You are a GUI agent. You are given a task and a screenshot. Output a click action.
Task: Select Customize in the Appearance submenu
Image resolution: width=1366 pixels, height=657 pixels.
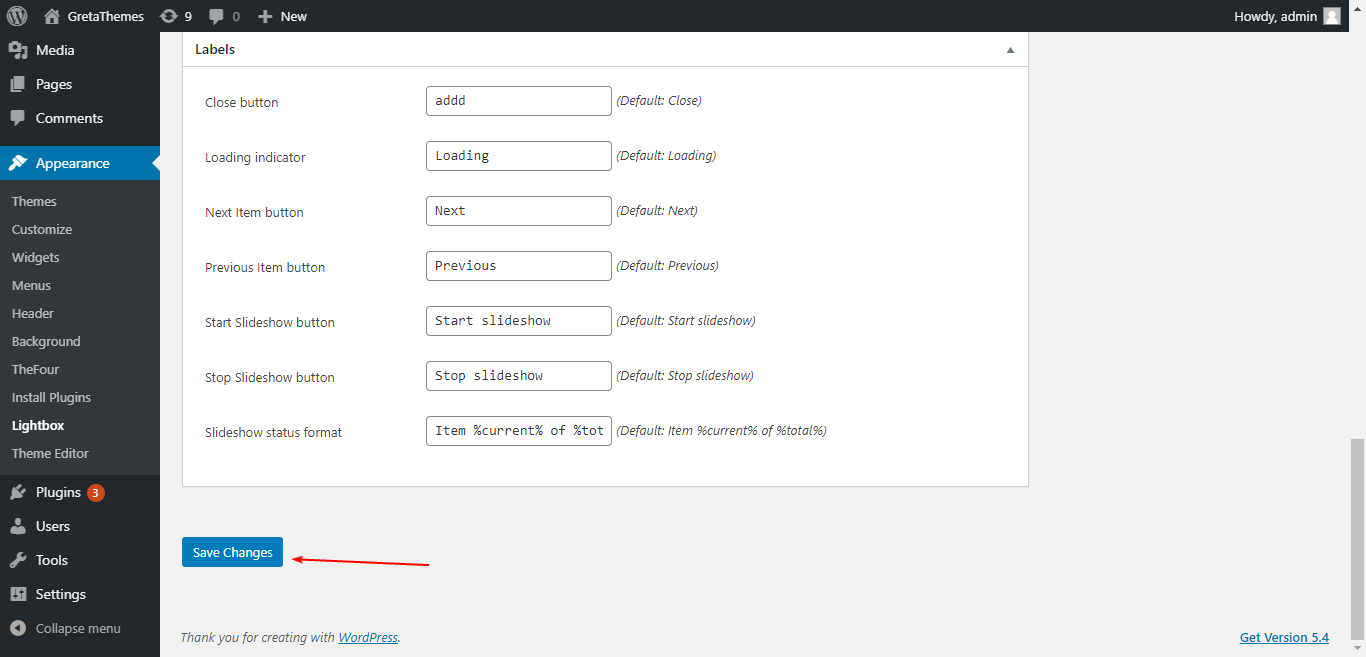coord(41,229)
